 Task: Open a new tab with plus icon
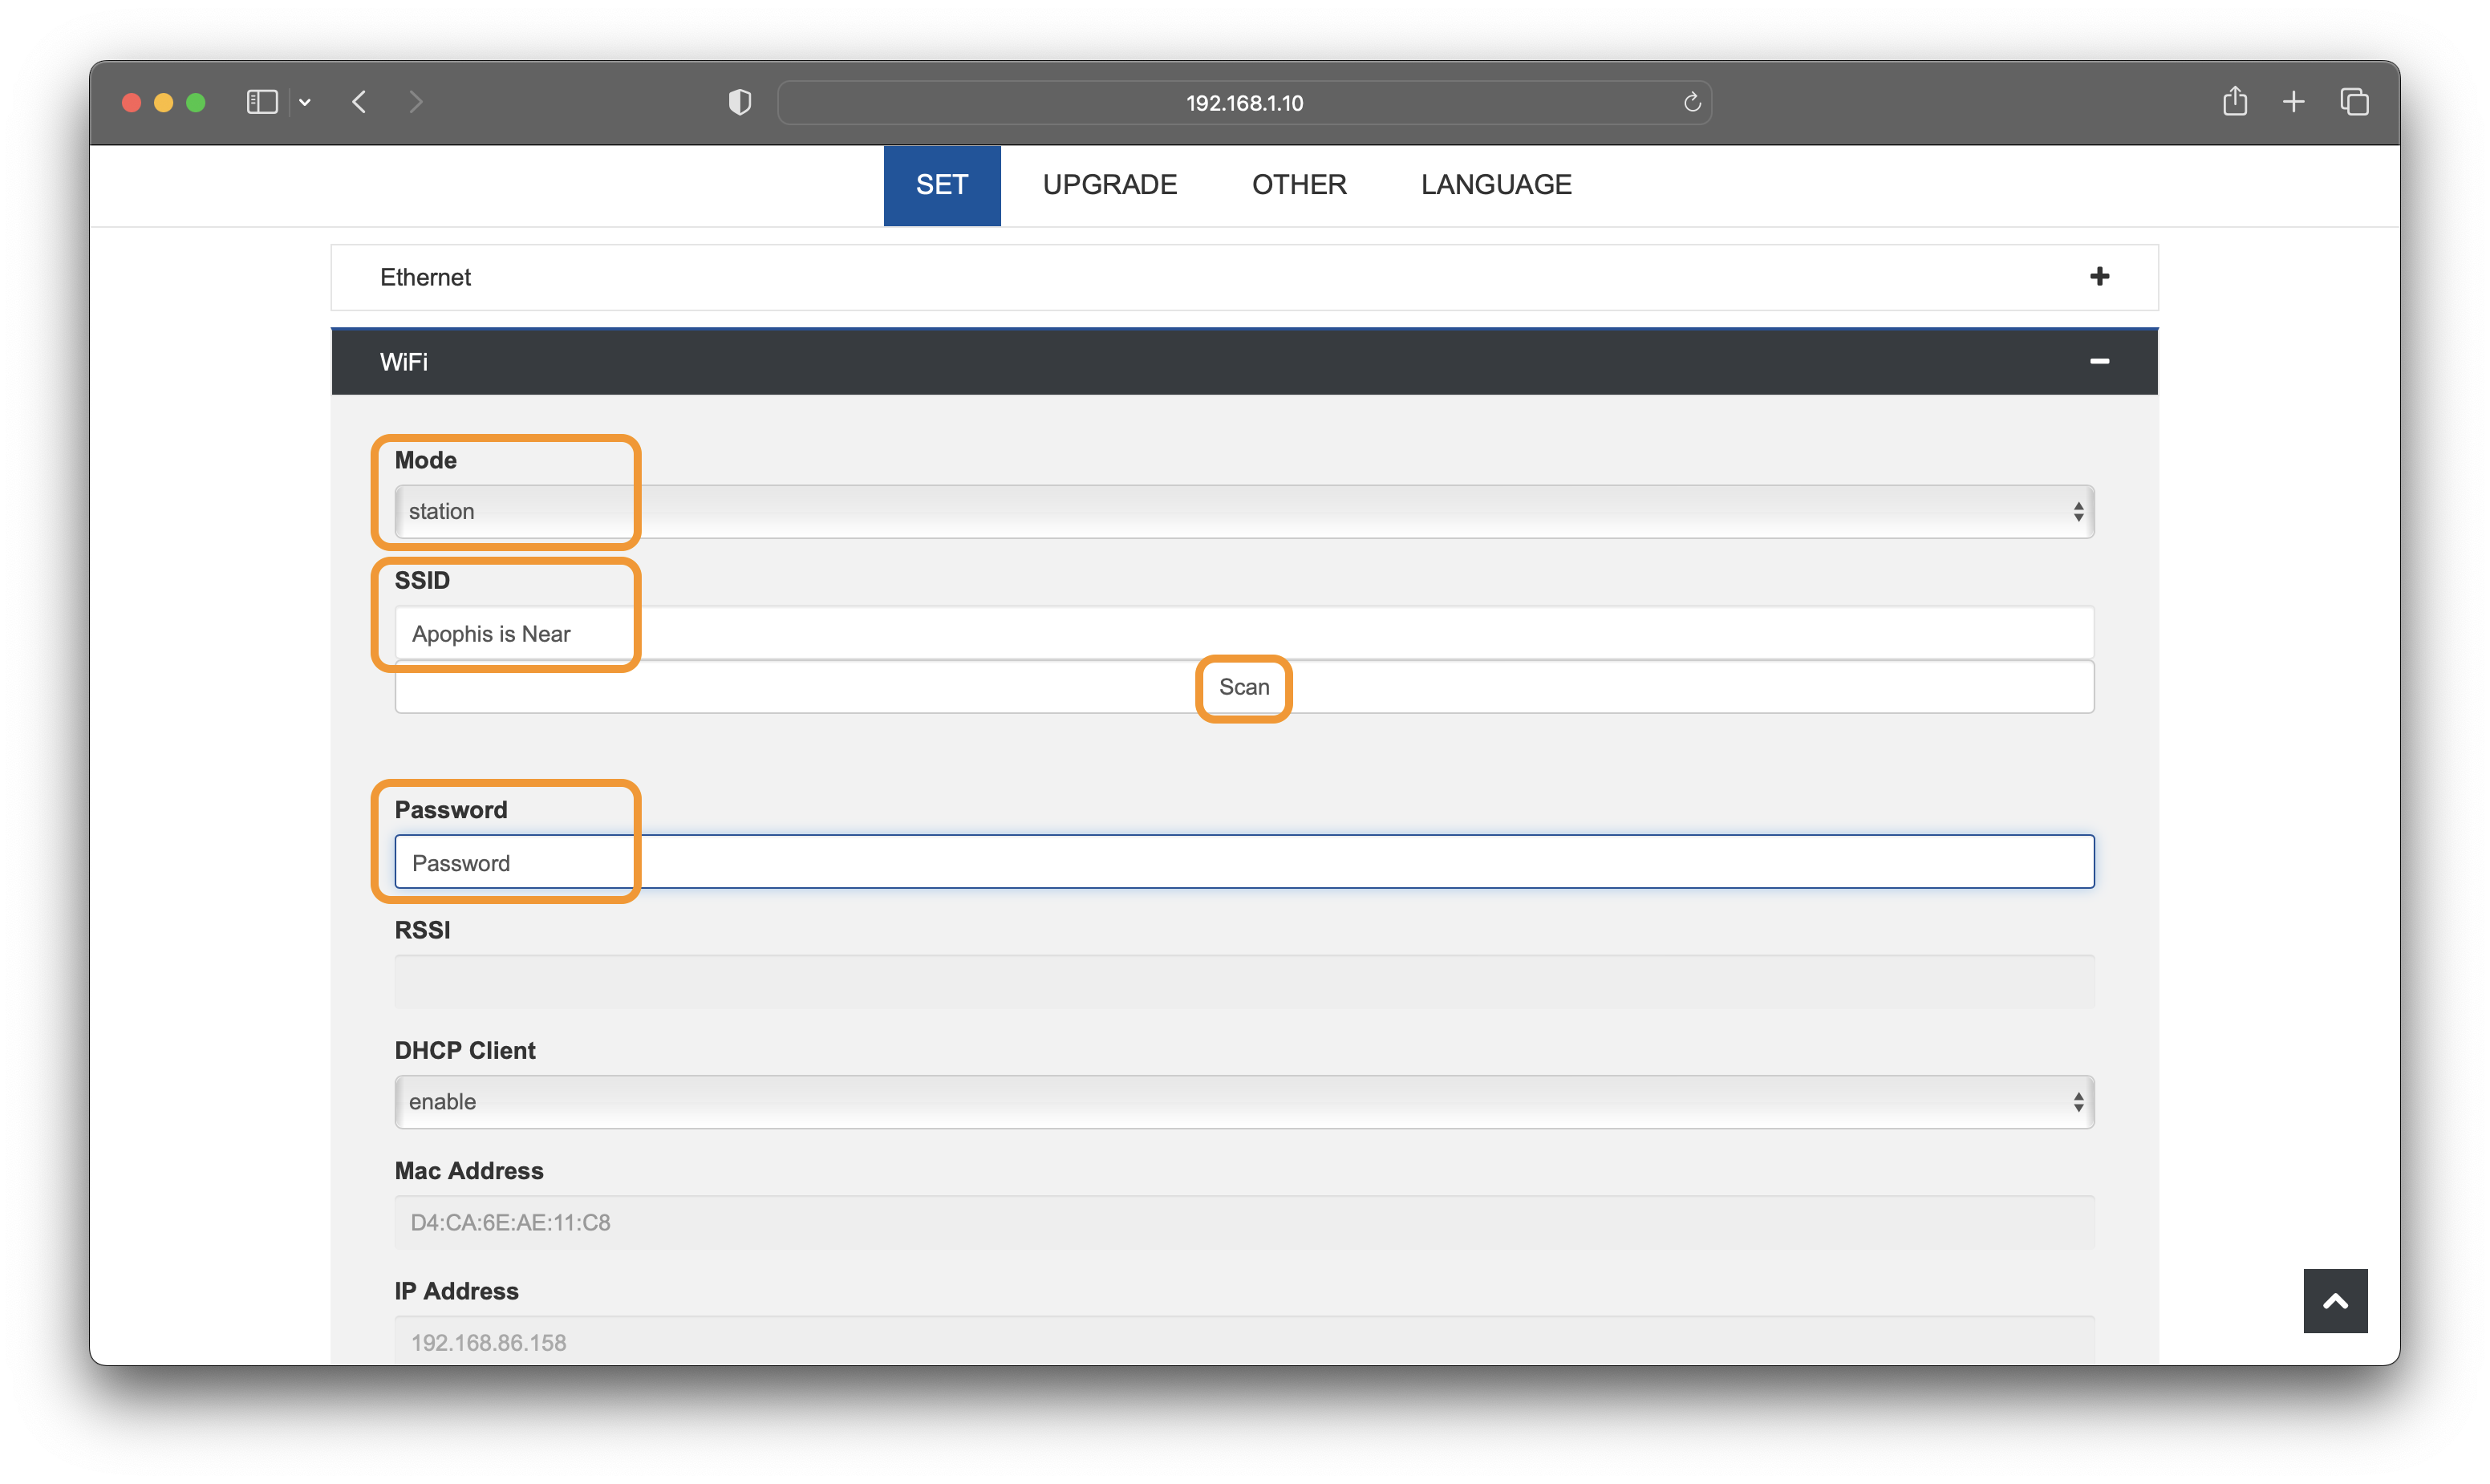coord(2293,102)
